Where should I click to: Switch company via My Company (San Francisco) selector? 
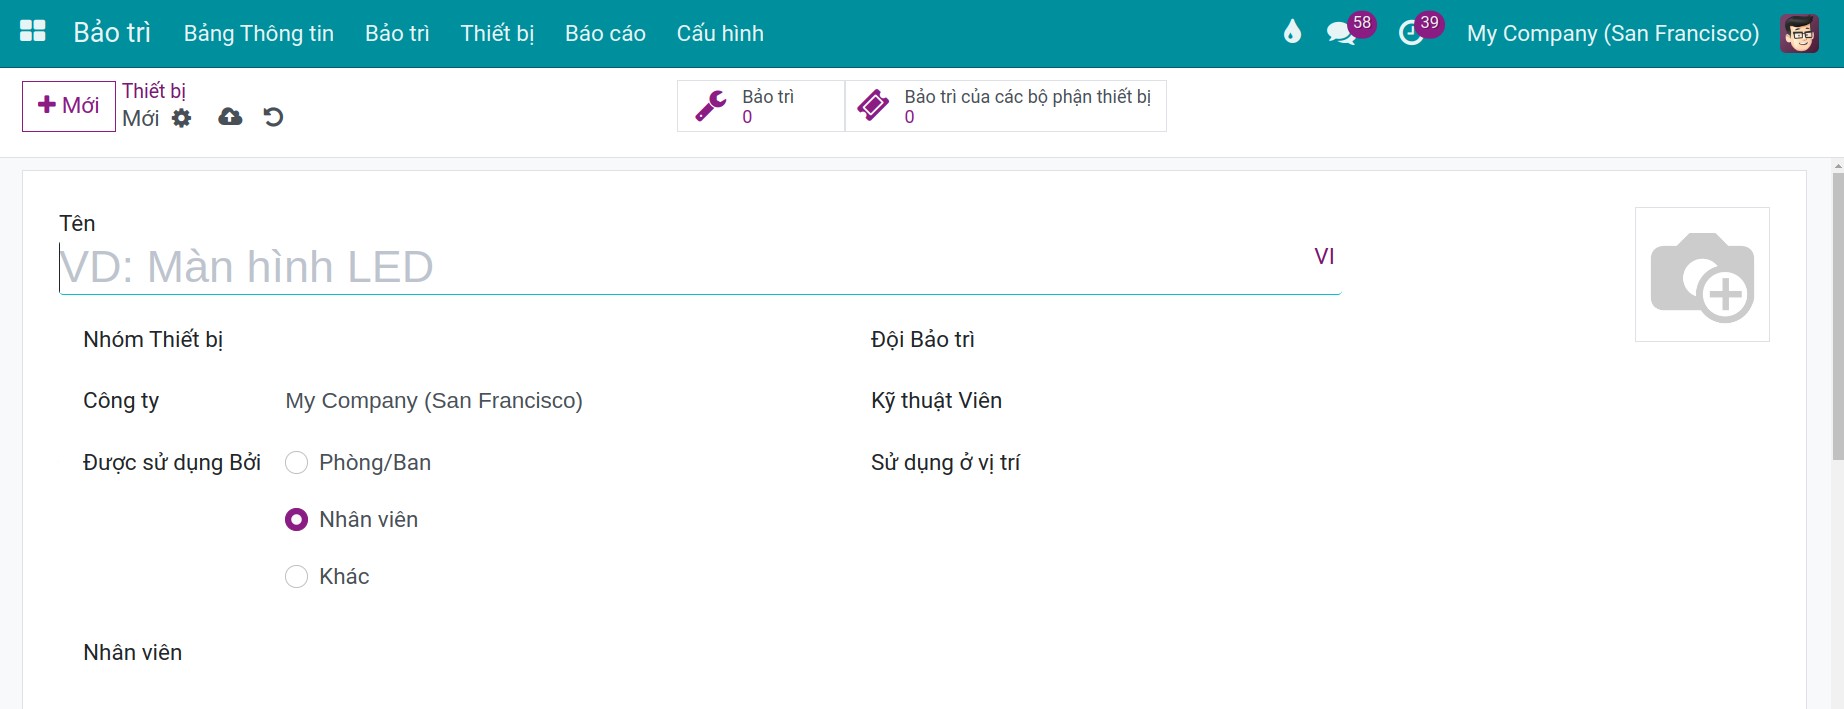[x=1613, y=33]
